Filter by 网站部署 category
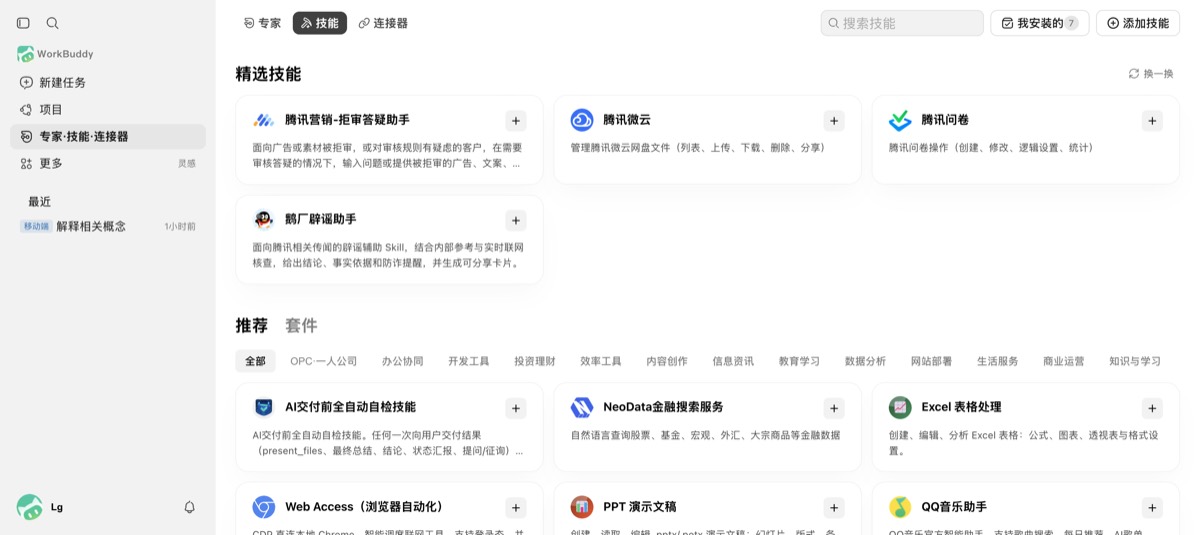The width and height of the screenshot is (1200, 535). pyautogui.click(x=931, y=361)
